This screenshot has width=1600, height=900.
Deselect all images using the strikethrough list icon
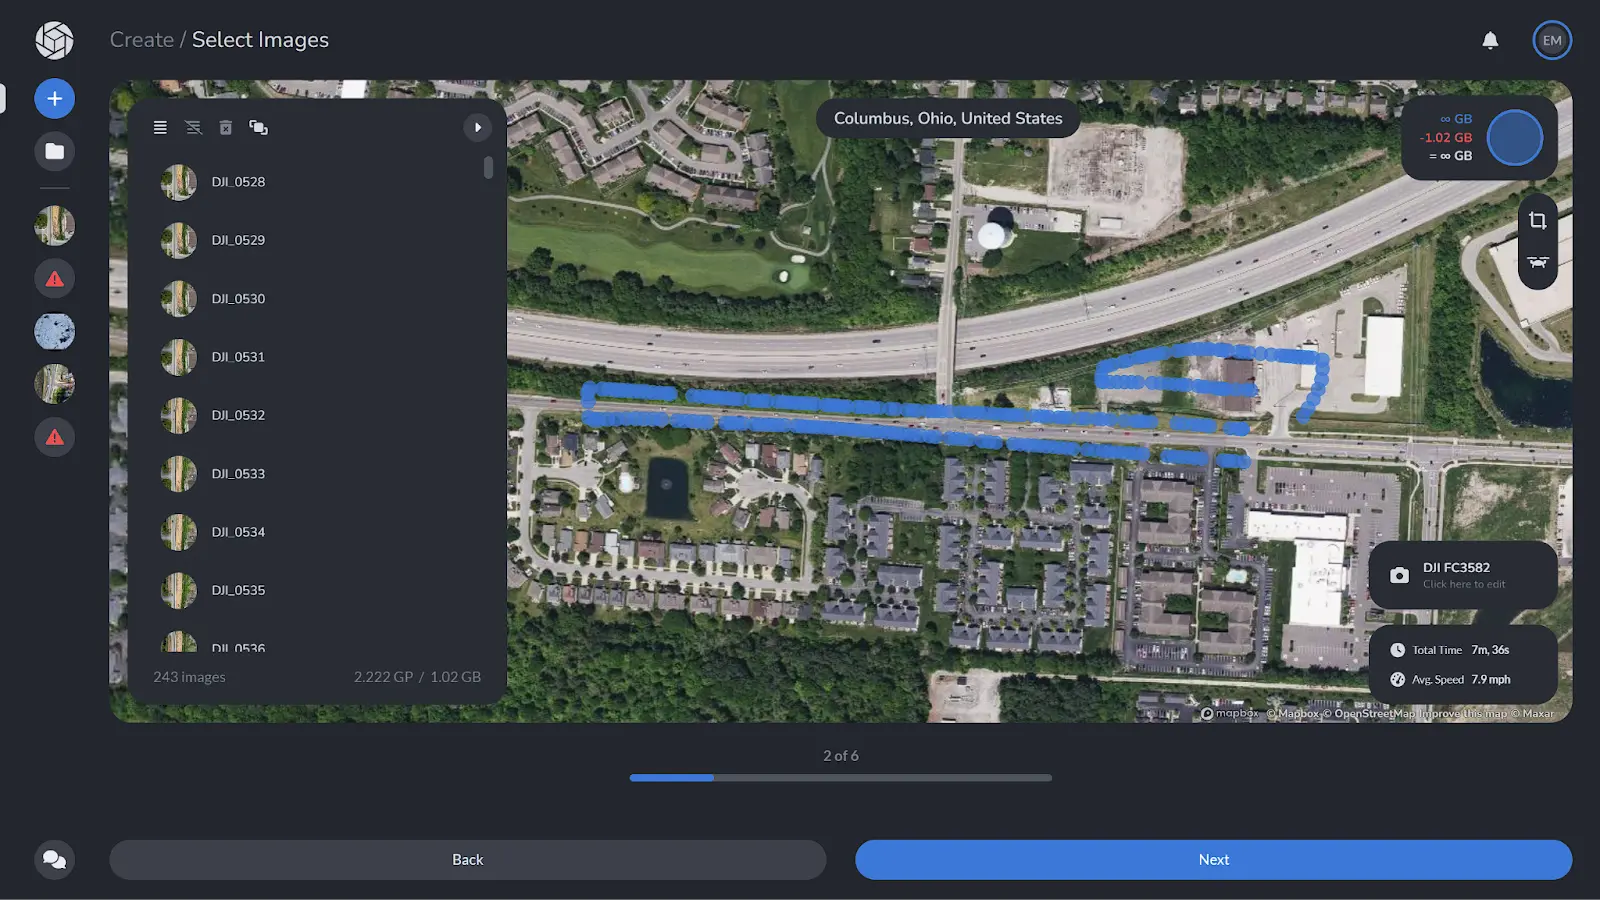(x=193, y=127)
